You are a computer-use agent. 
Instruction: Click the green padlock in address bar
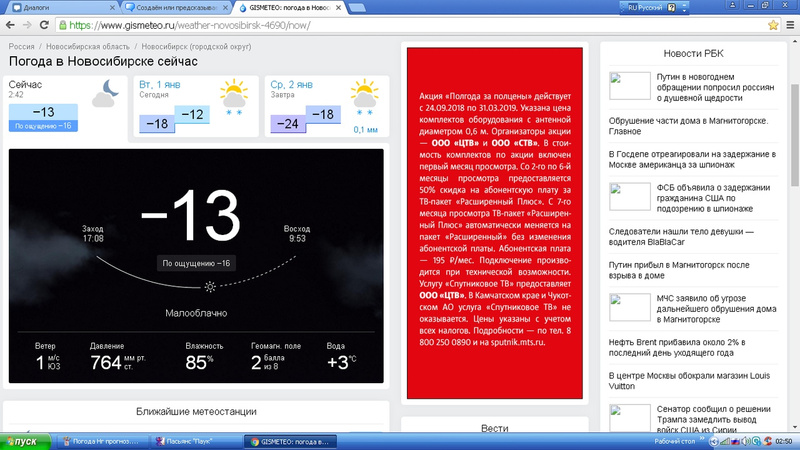point(63,25)
